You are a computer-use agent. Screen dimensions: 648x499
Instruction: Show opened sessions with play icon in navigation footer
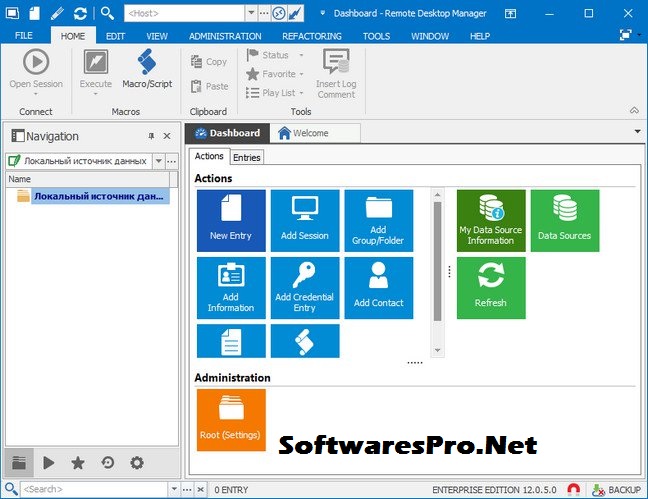coord(49,462)
